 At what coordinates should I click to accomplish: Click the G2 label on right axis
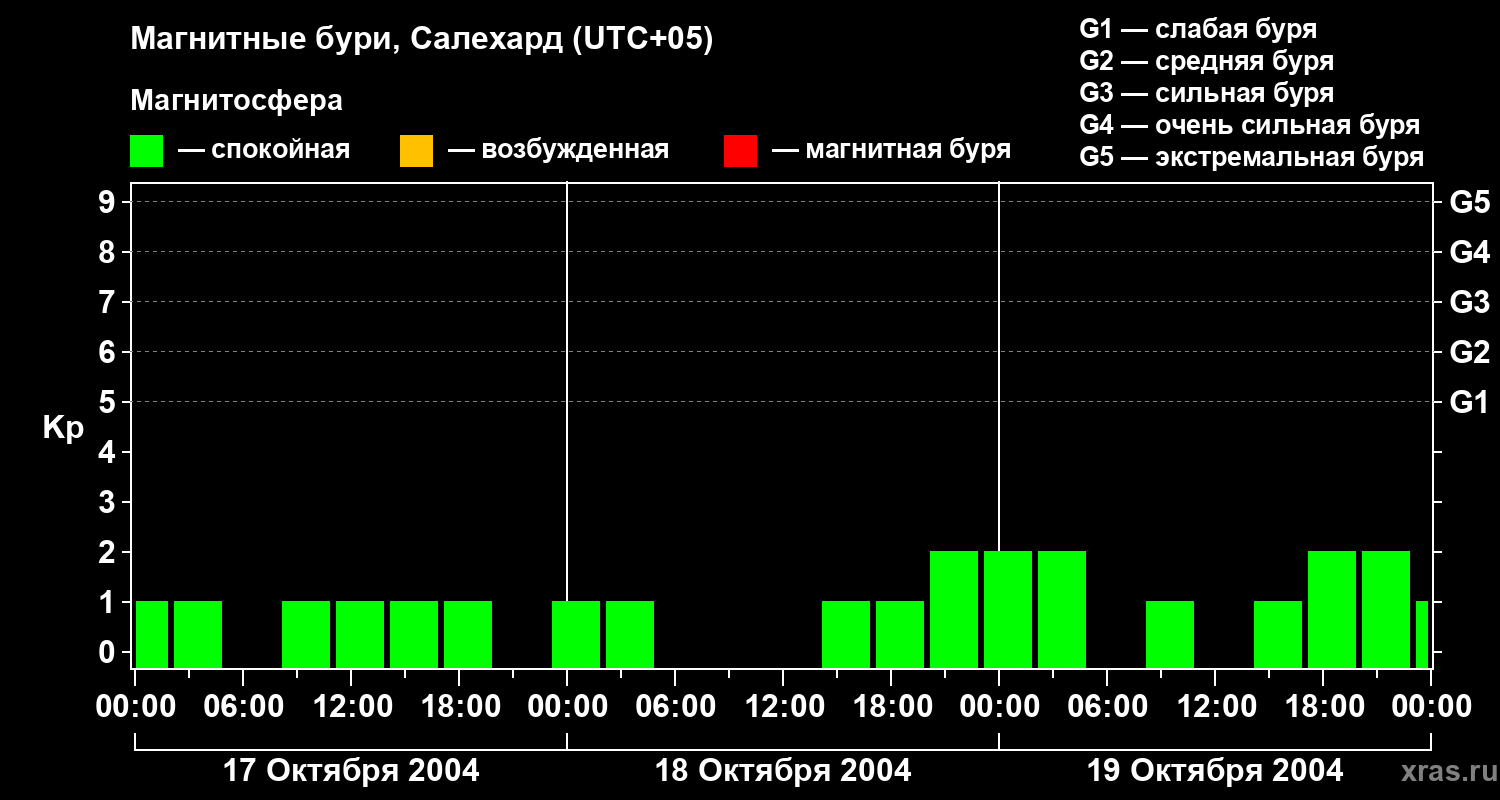click(1469, 352)
